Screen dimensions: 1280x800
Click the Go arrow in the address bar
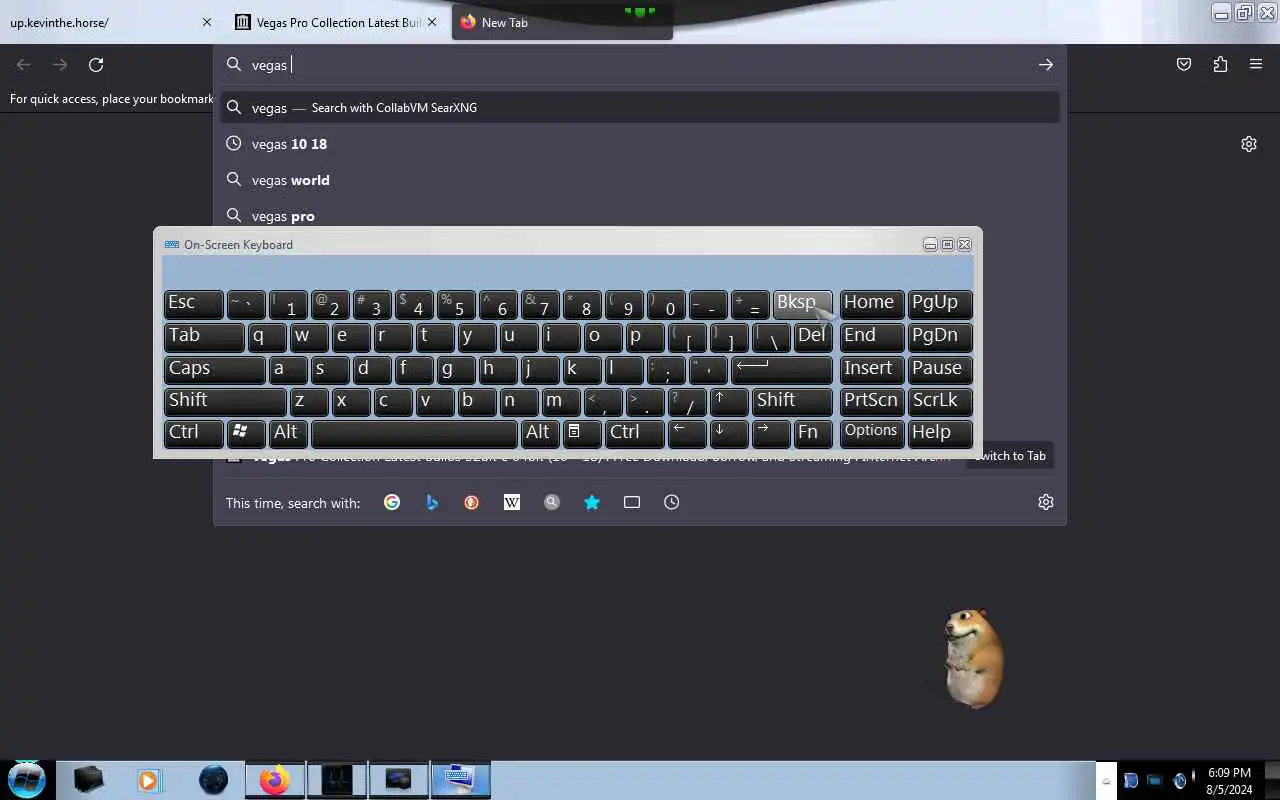coord(1046,64)
